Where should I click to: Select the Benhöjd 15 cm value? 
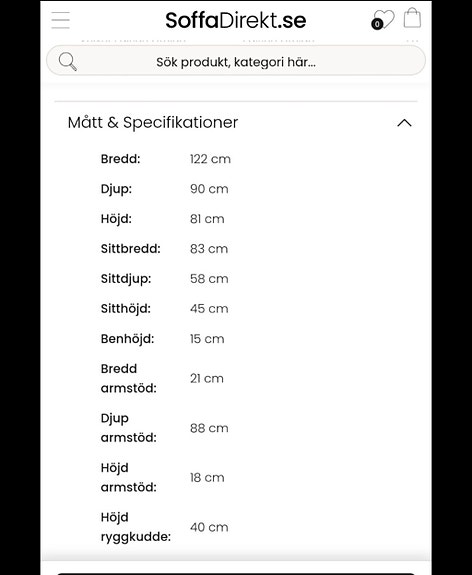207,339
